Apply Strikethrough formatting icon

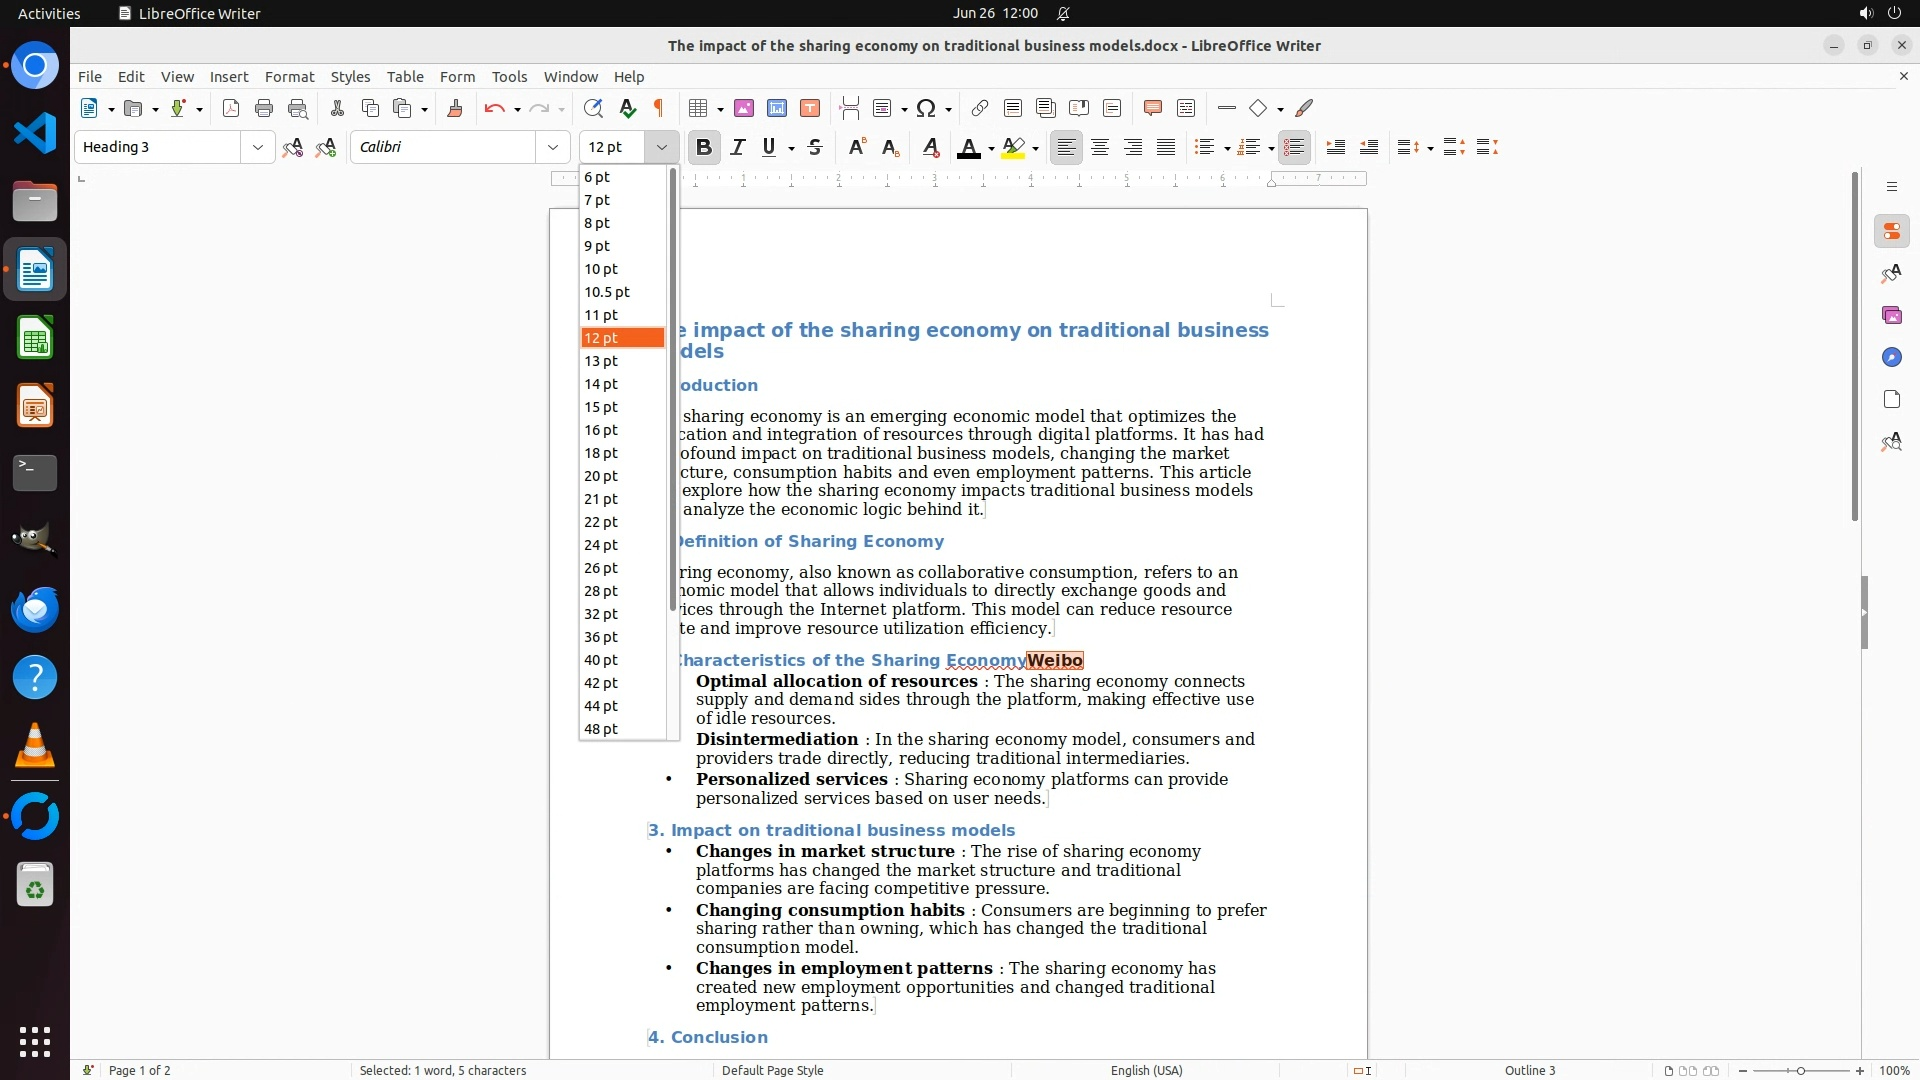point(815,147)
